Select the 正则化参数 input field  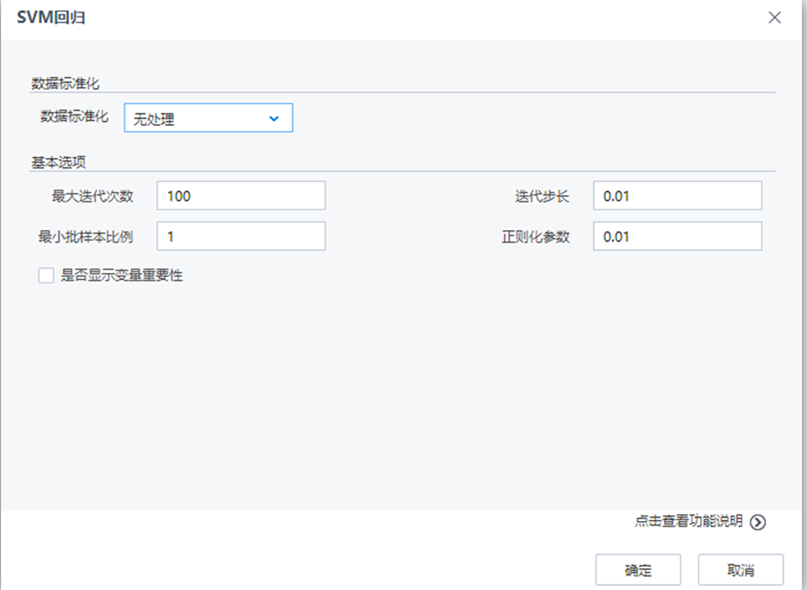677,236
